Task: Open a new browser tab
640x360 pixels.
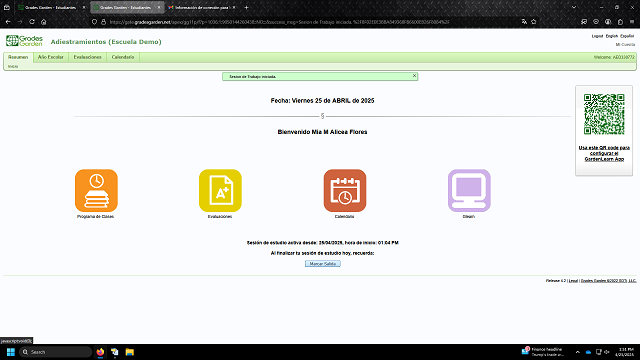Action: pyautogui.click(x=246, y=7)
